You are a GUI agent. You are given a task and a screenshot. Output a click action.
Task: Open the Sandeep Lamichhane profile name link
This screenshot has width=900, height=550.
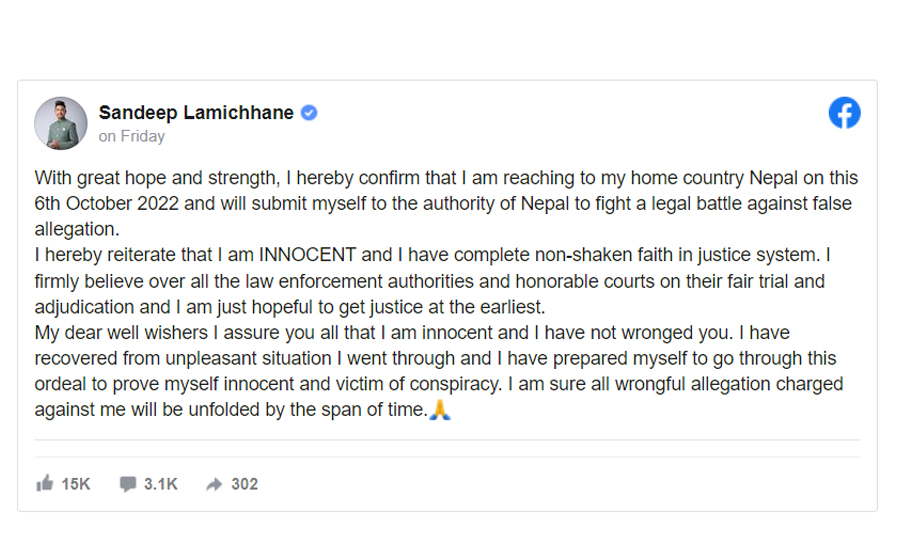[x=196, y=113]
